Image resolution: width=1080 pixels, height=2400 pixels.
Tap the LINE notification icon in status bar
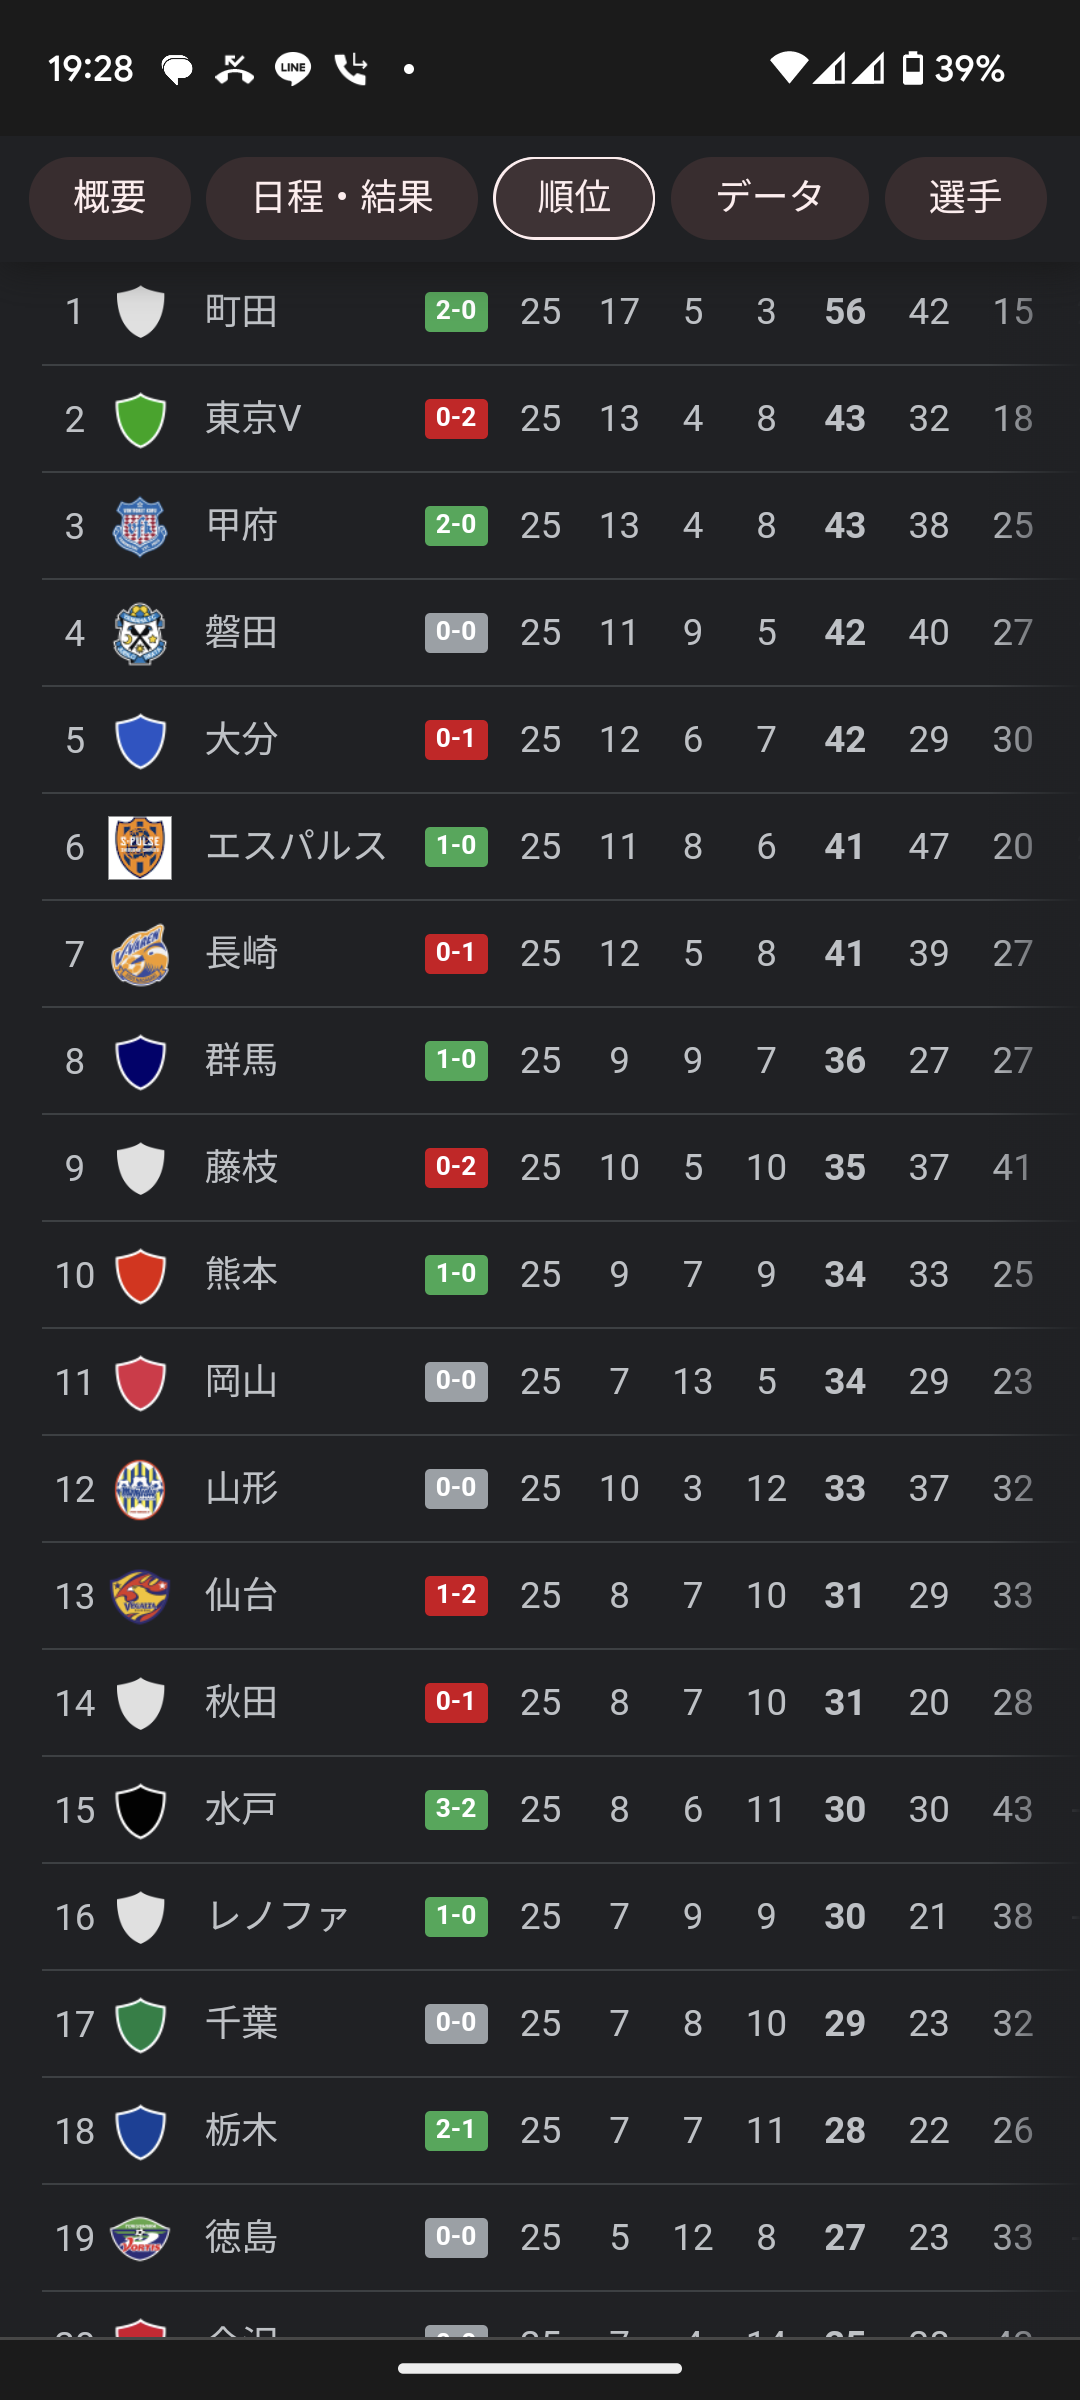click(293, 69)
